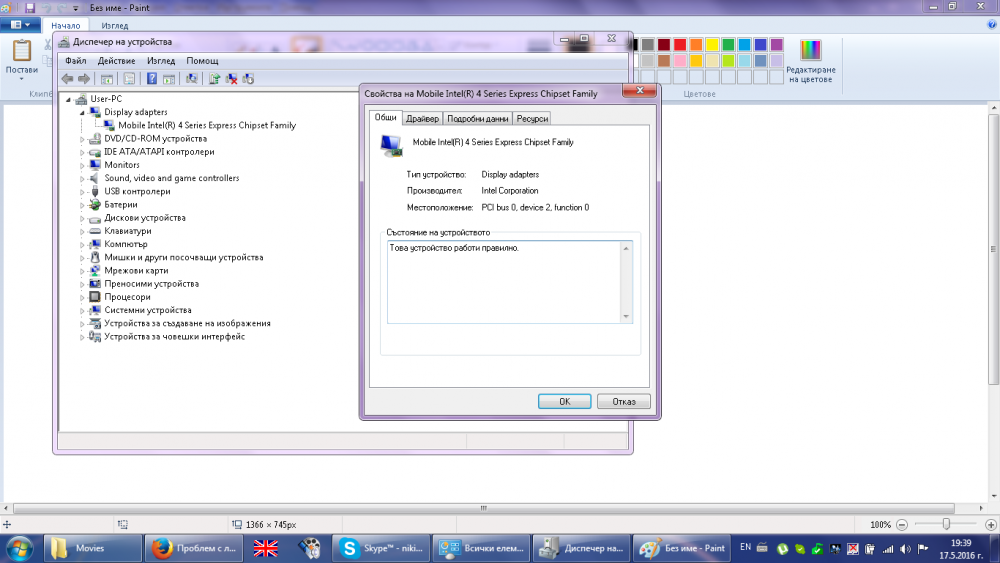The width and height of the screenshot is (1000, 563).
Task: Select Клавиатури item in device tree
Action: (x=128, y=231)
